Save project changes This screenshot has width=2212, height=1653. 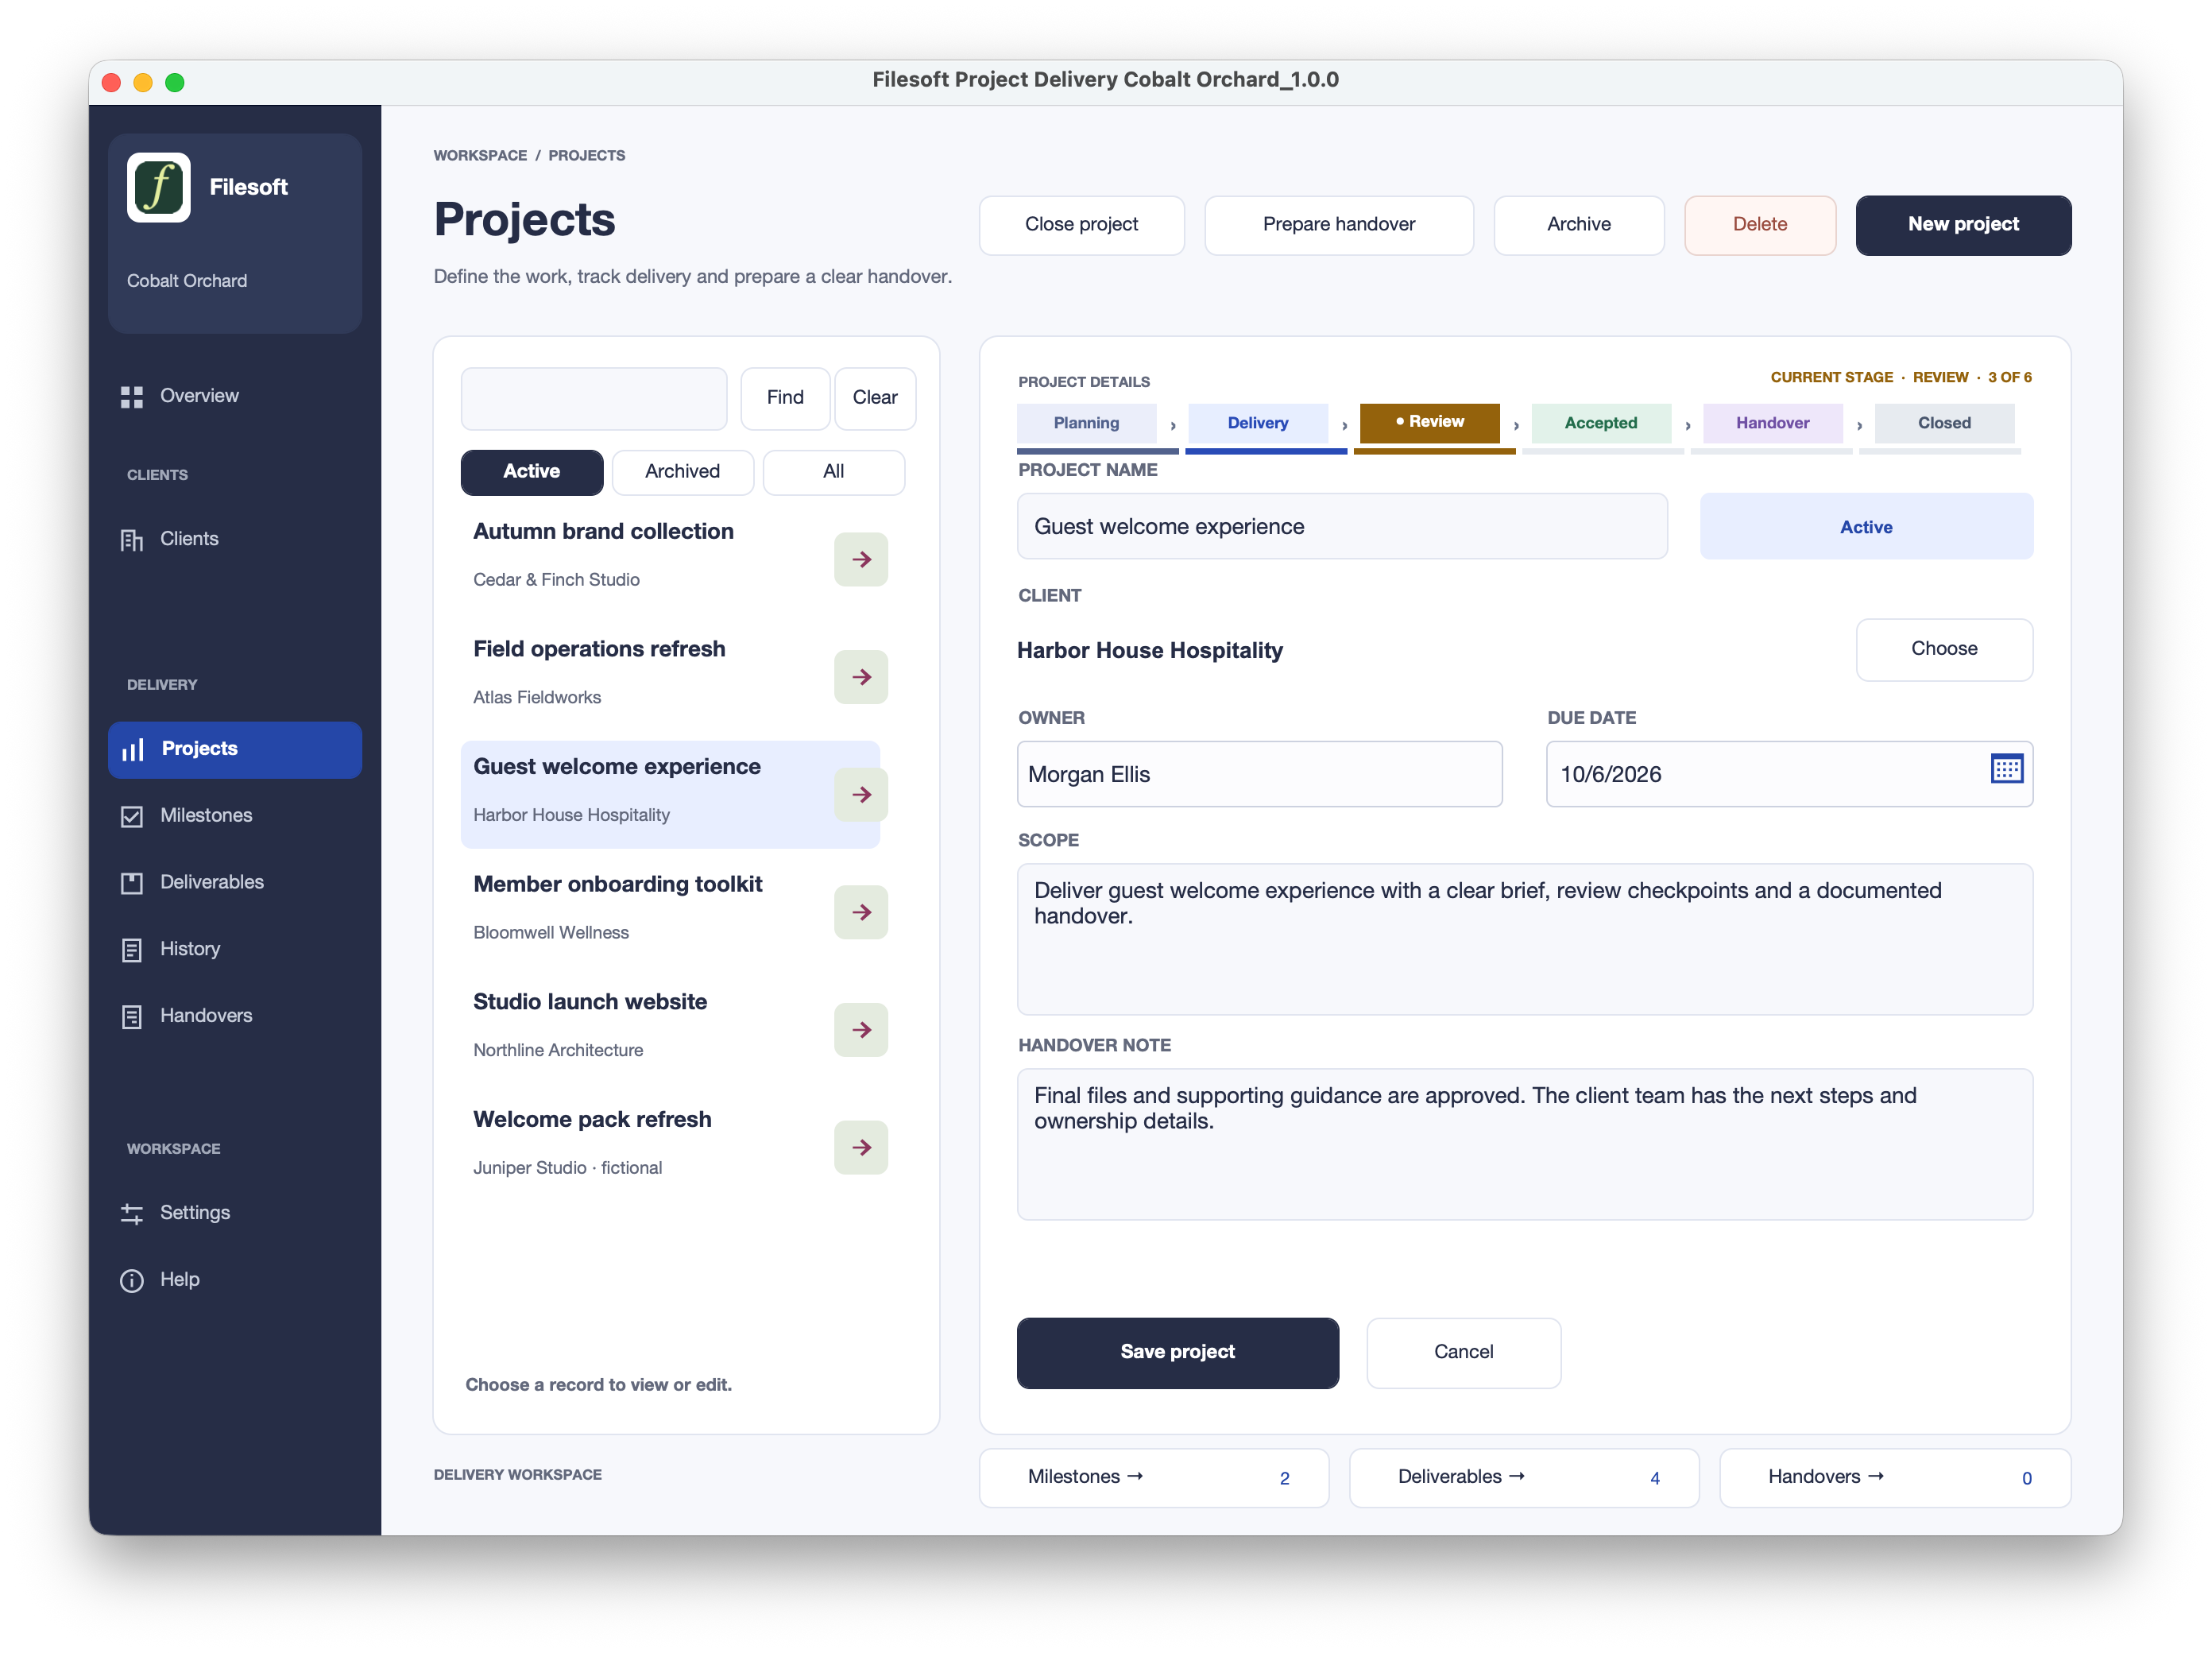(1177, 1352)
